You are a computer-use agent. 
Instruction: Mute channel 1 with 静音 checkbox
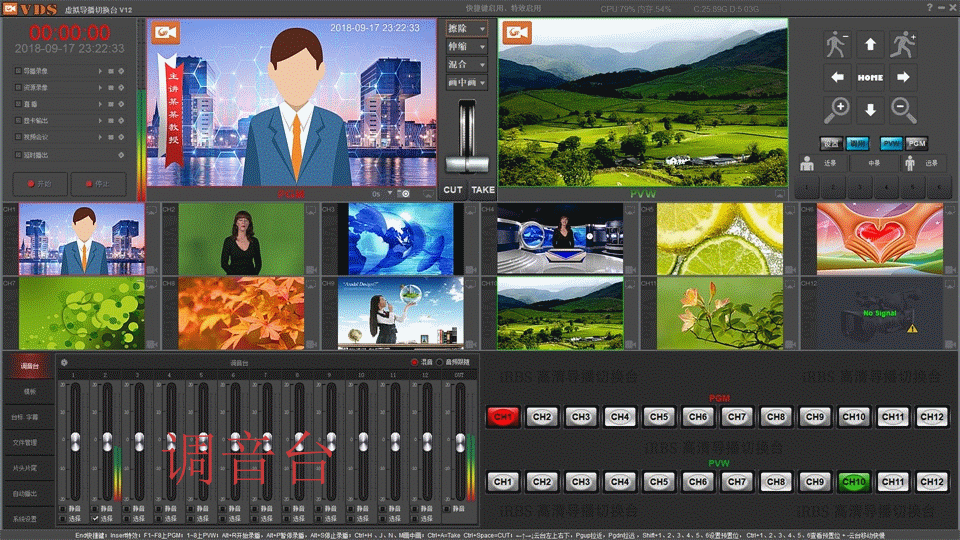coord(61,509)
